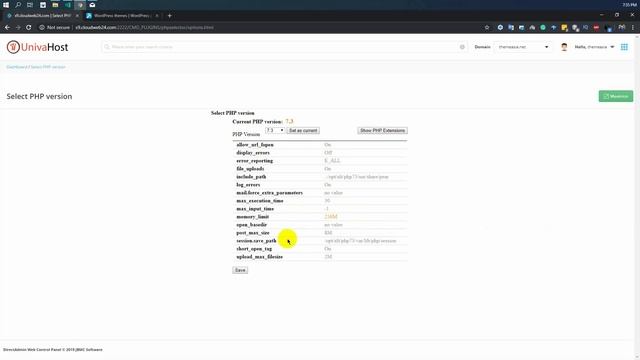Bookmark this page with the star icon
The height and width of the screenshot is (360, 640).
(x=487, y=27)
